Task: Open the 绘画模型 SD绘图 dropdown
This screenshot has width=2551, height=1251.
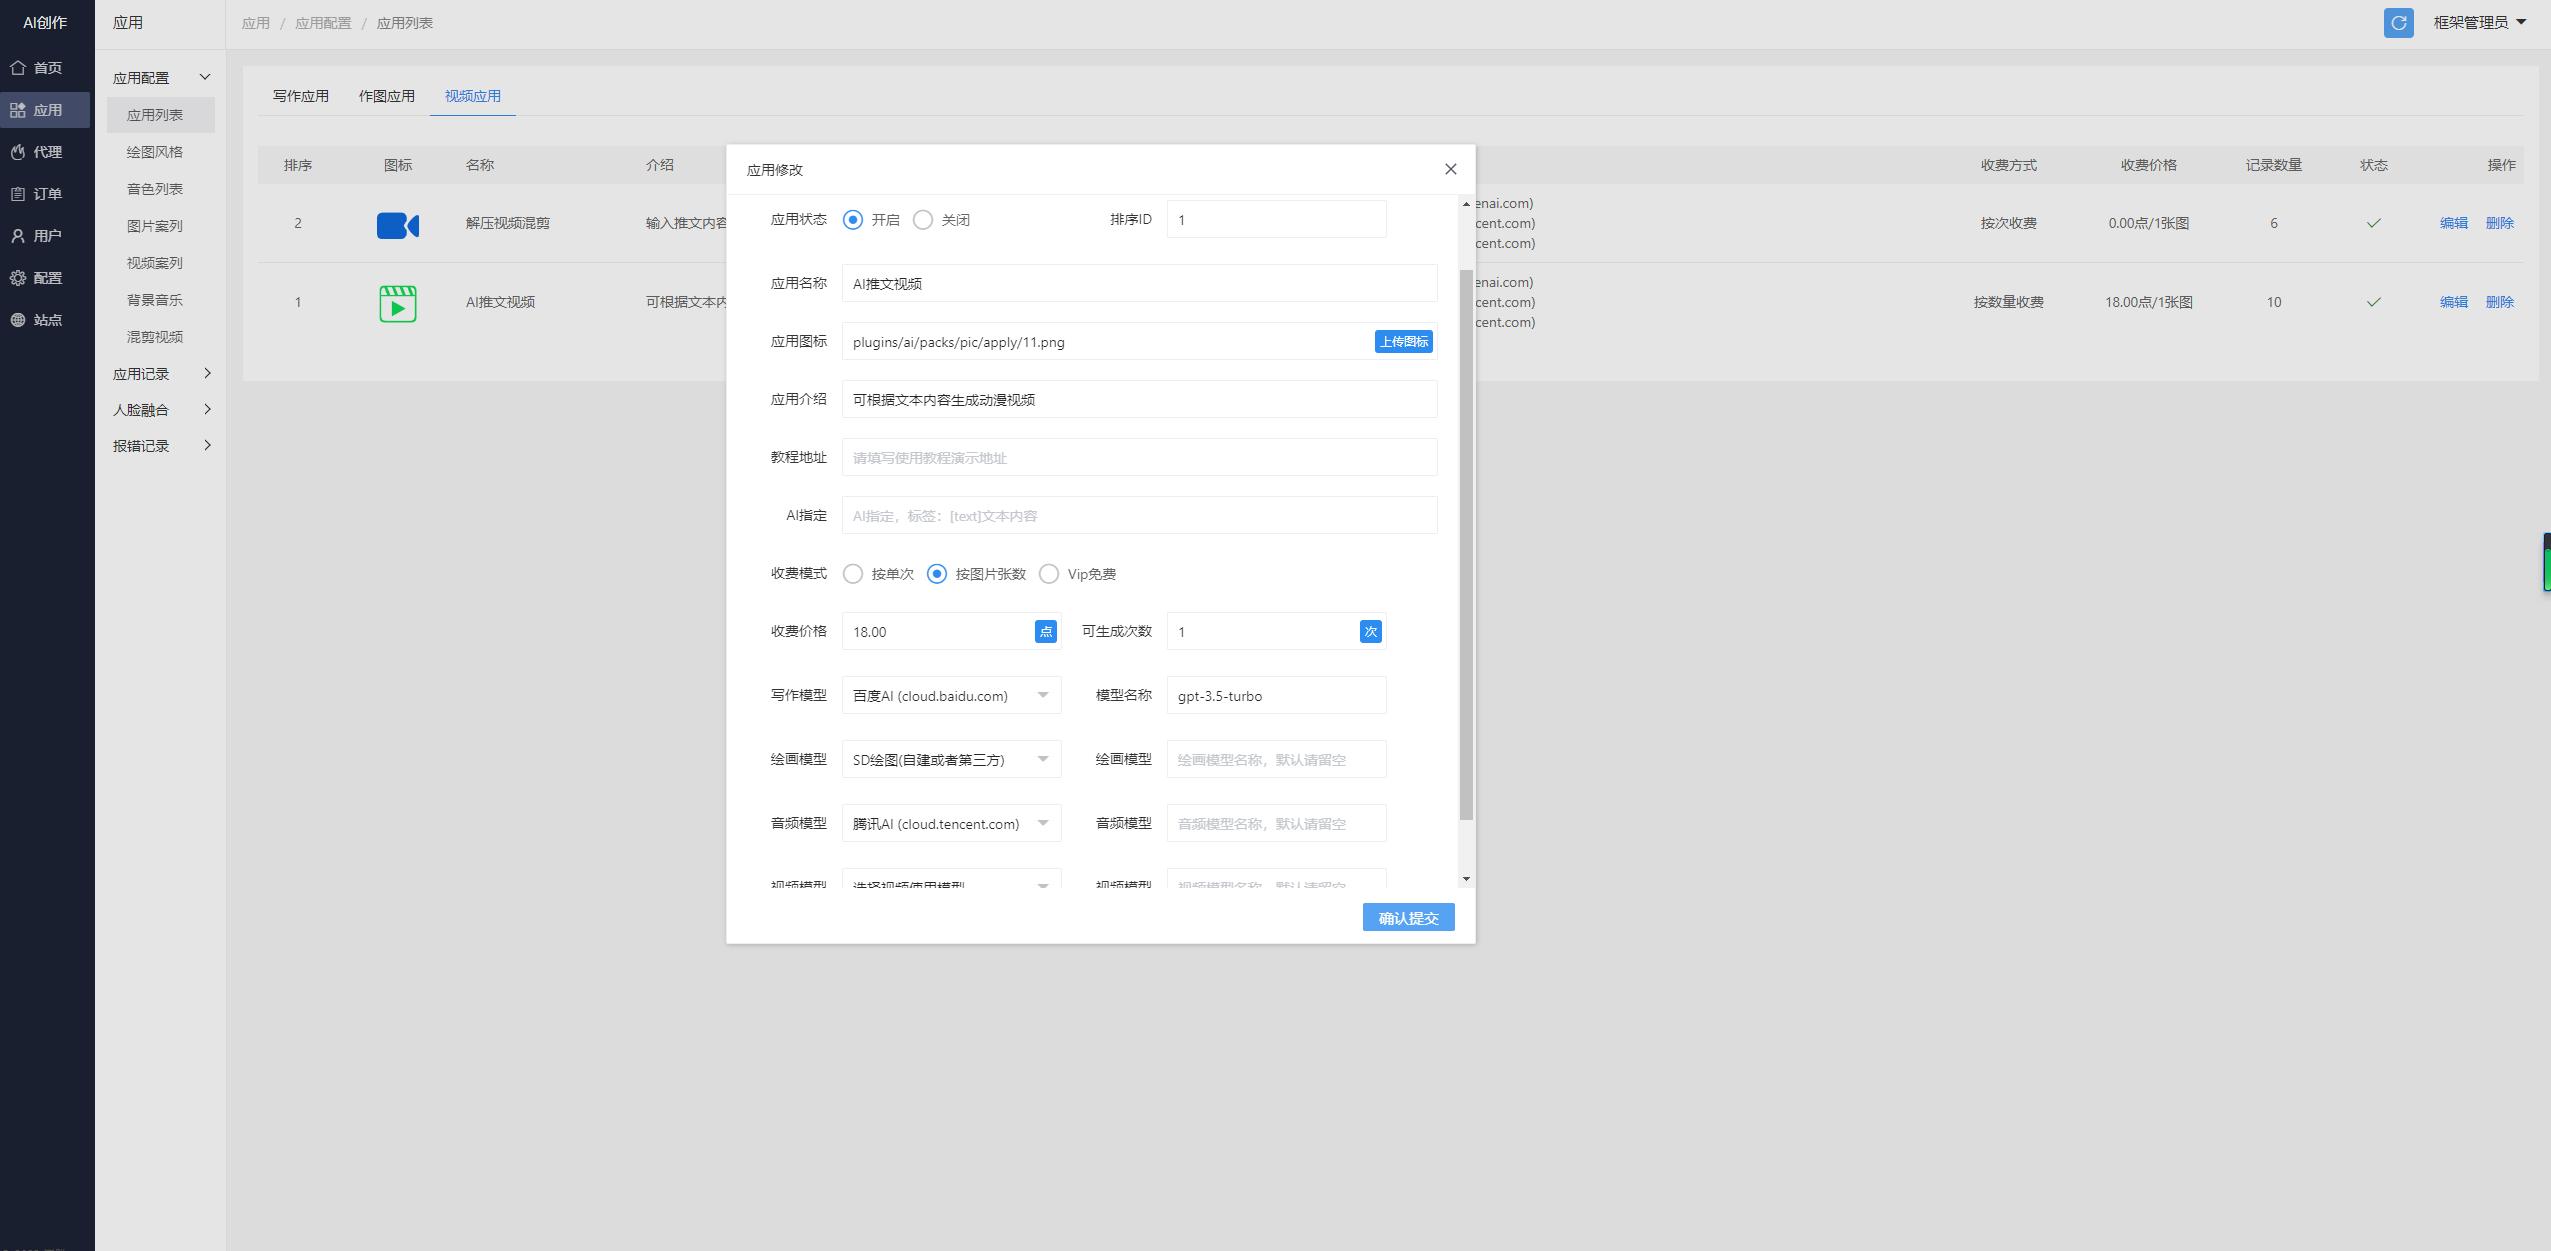Action: tap(951, 760)
